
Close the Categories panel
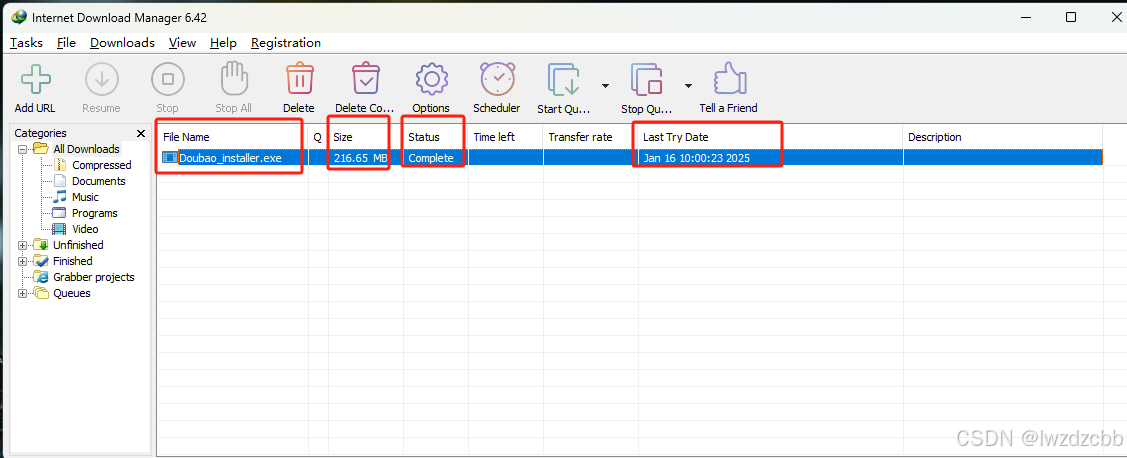141,133
